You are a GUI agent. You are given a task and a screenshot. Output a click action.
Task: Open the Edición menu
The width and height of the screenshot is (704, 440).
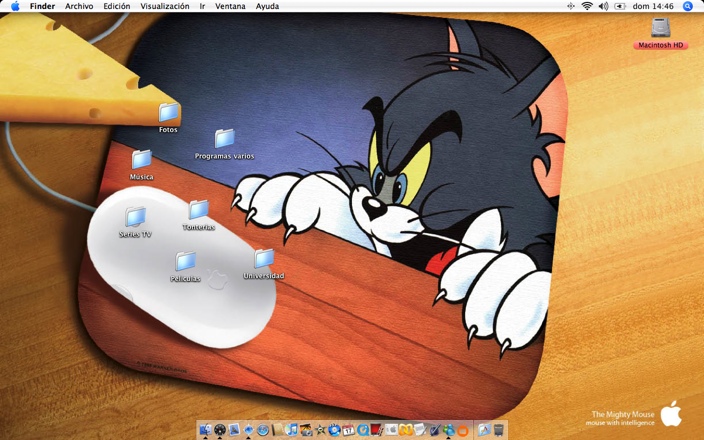point(117,6)
